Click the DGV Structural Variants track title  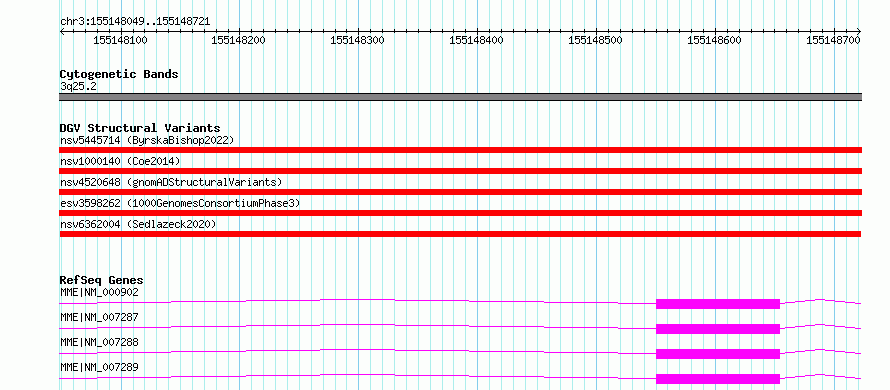[140, 128]
